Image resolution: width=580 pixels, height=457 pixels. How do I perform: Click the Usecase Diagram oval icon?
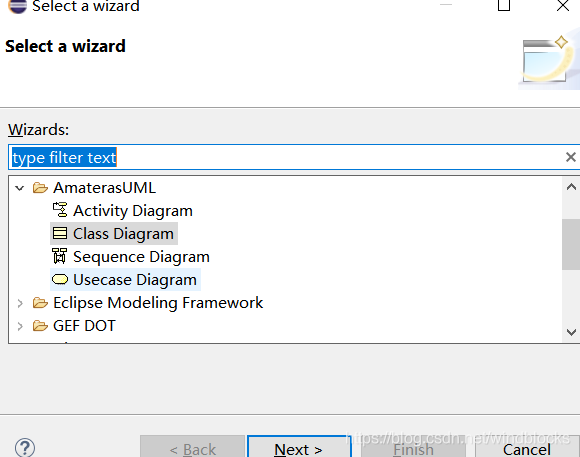point(60,279)
